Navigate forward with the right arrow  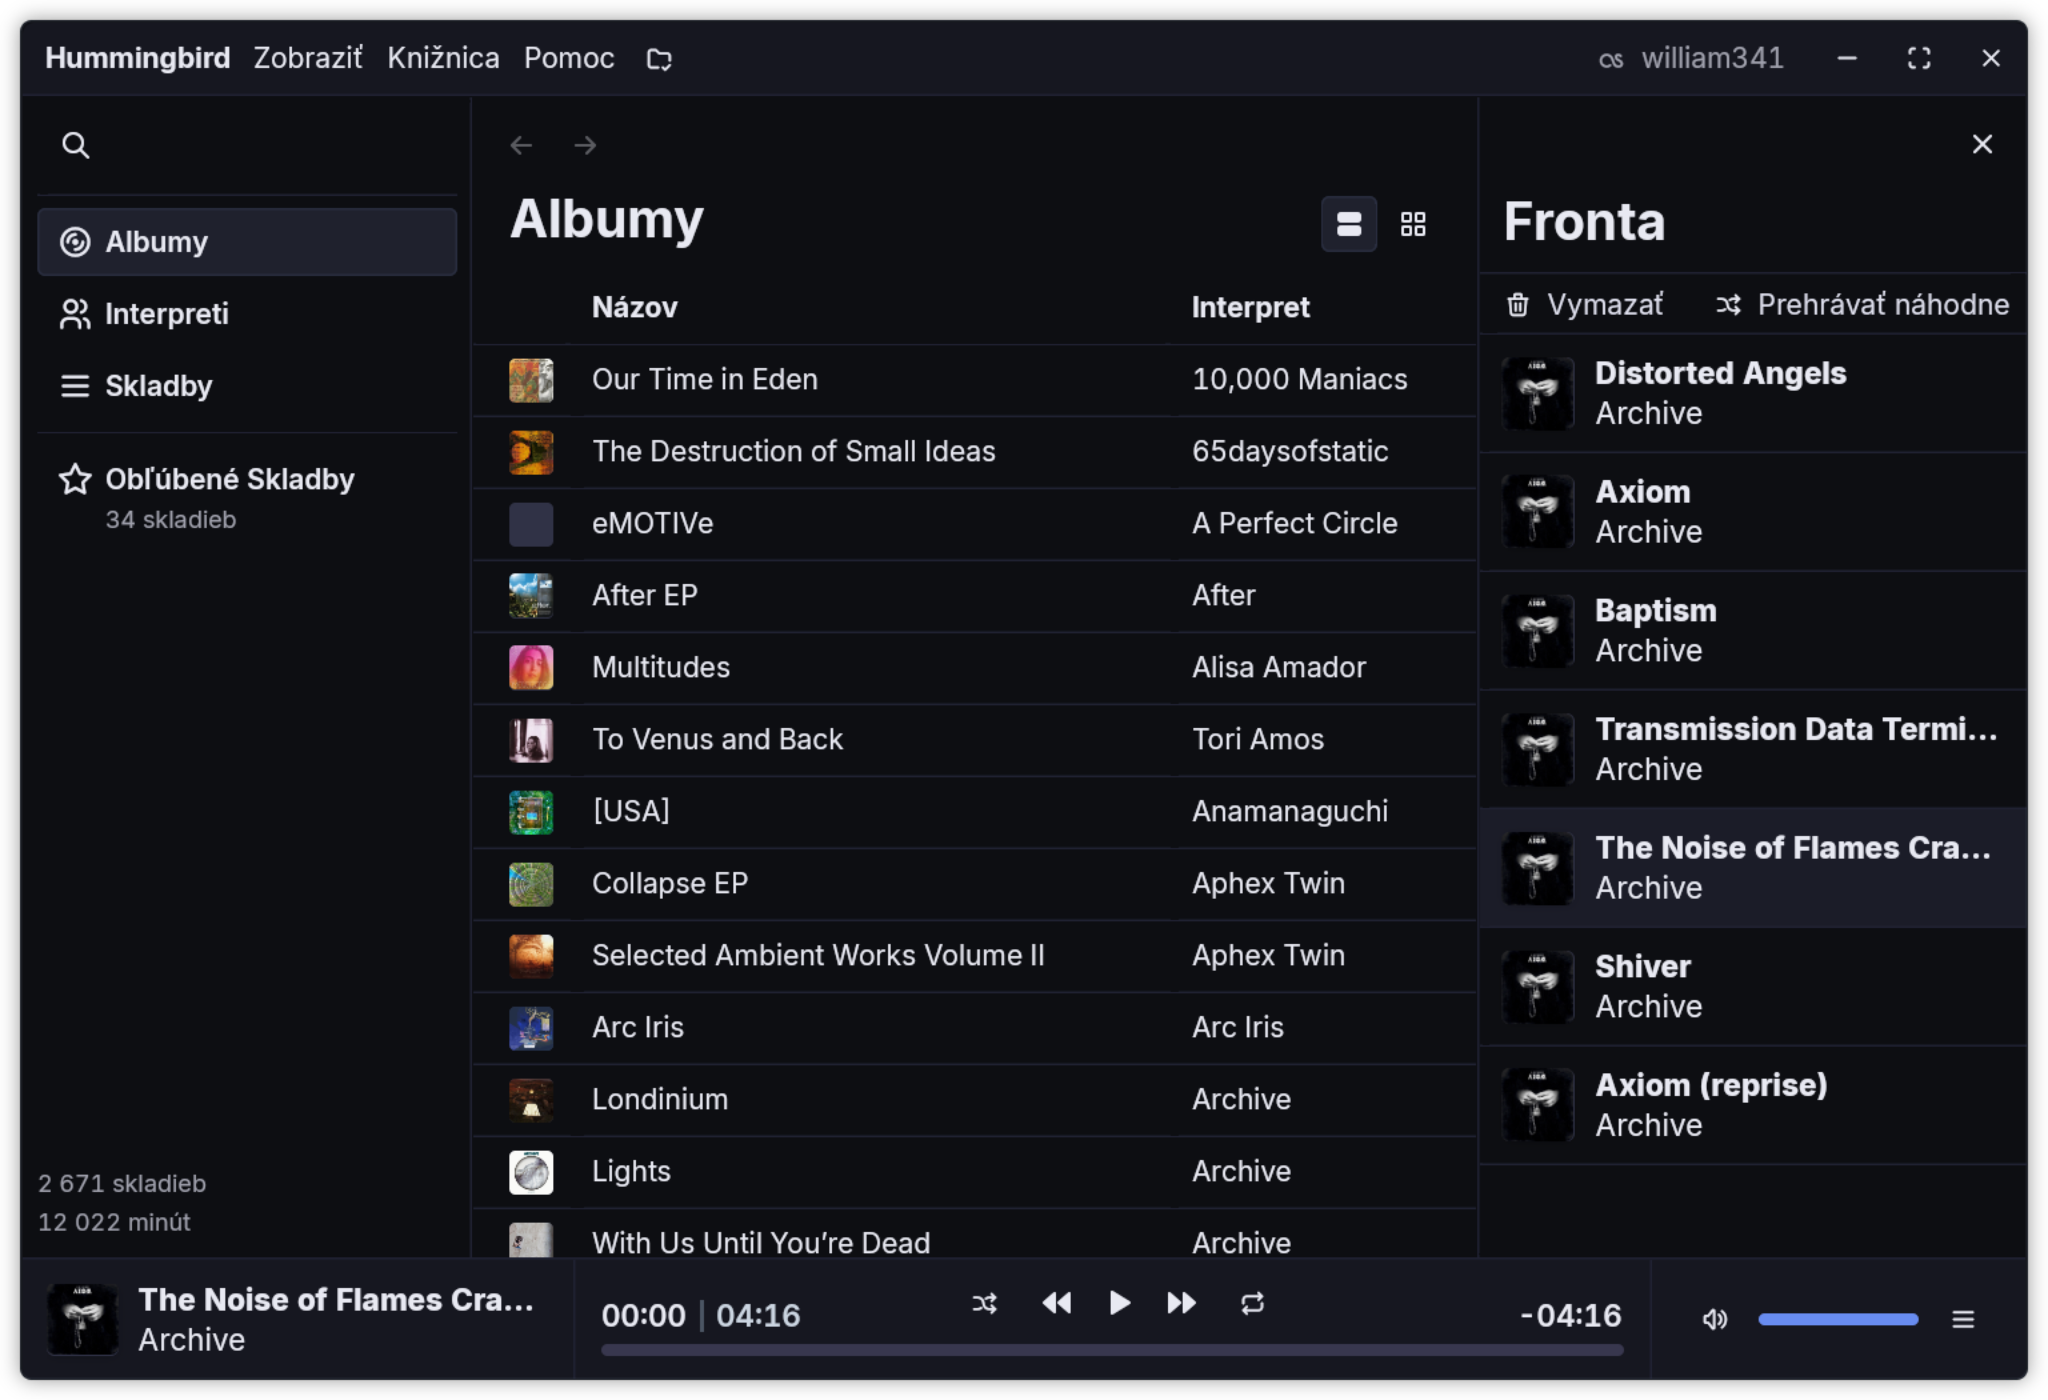click(x=585, y=145)
